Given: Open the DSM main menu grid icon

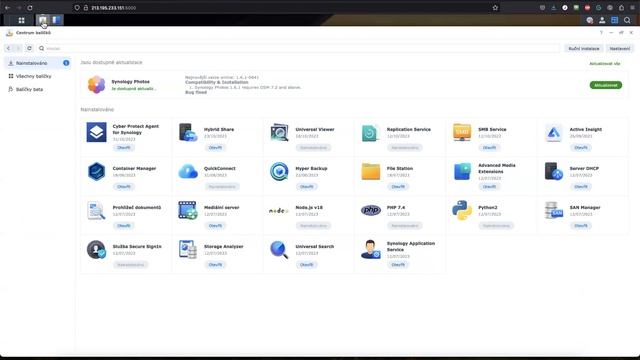Looking at the screenshot, I should pos(21,20).
